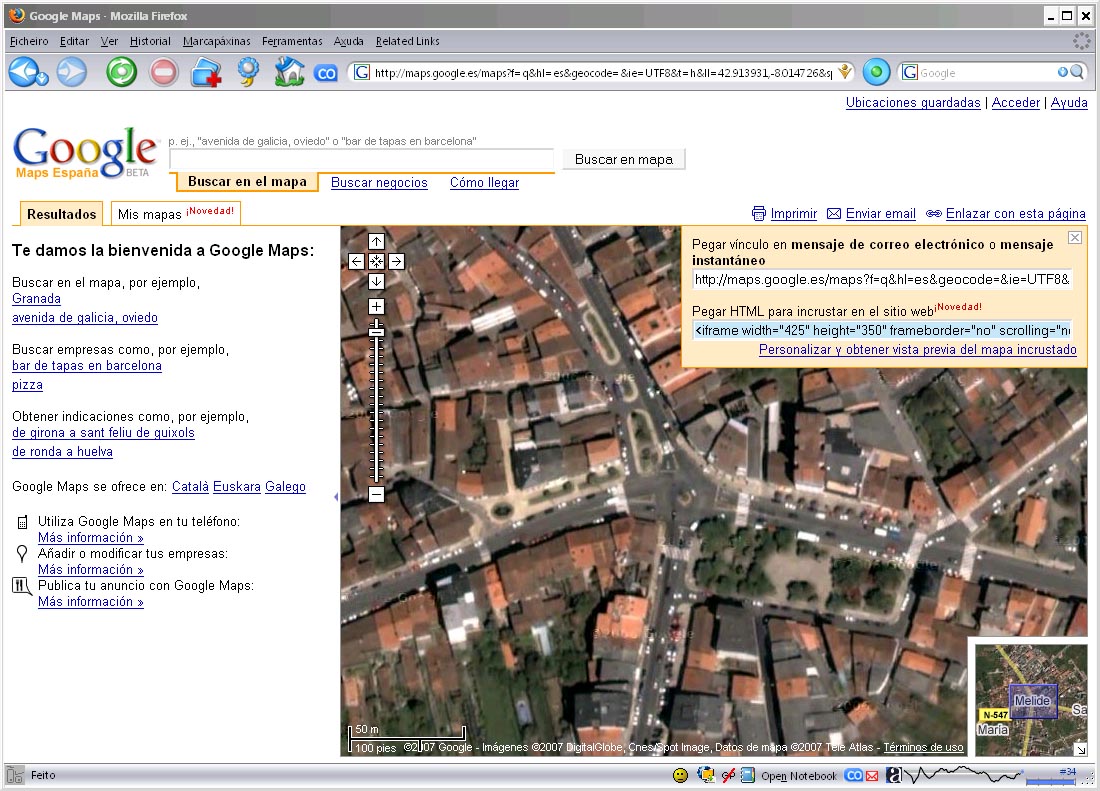The image size is (1100, 791).
Task: Open the Ferramentas menu
Action: 292,41
